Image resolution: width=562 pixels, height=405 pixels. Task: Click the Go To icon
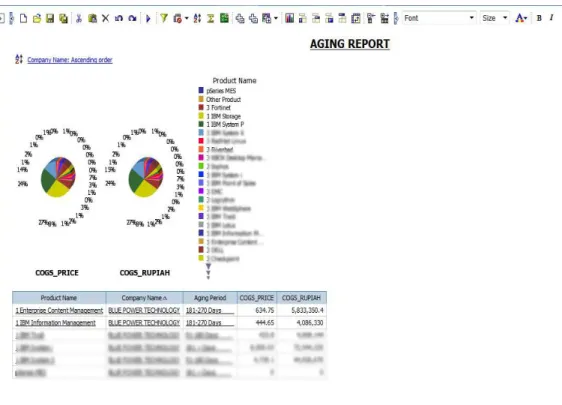(x=267, y=18)
